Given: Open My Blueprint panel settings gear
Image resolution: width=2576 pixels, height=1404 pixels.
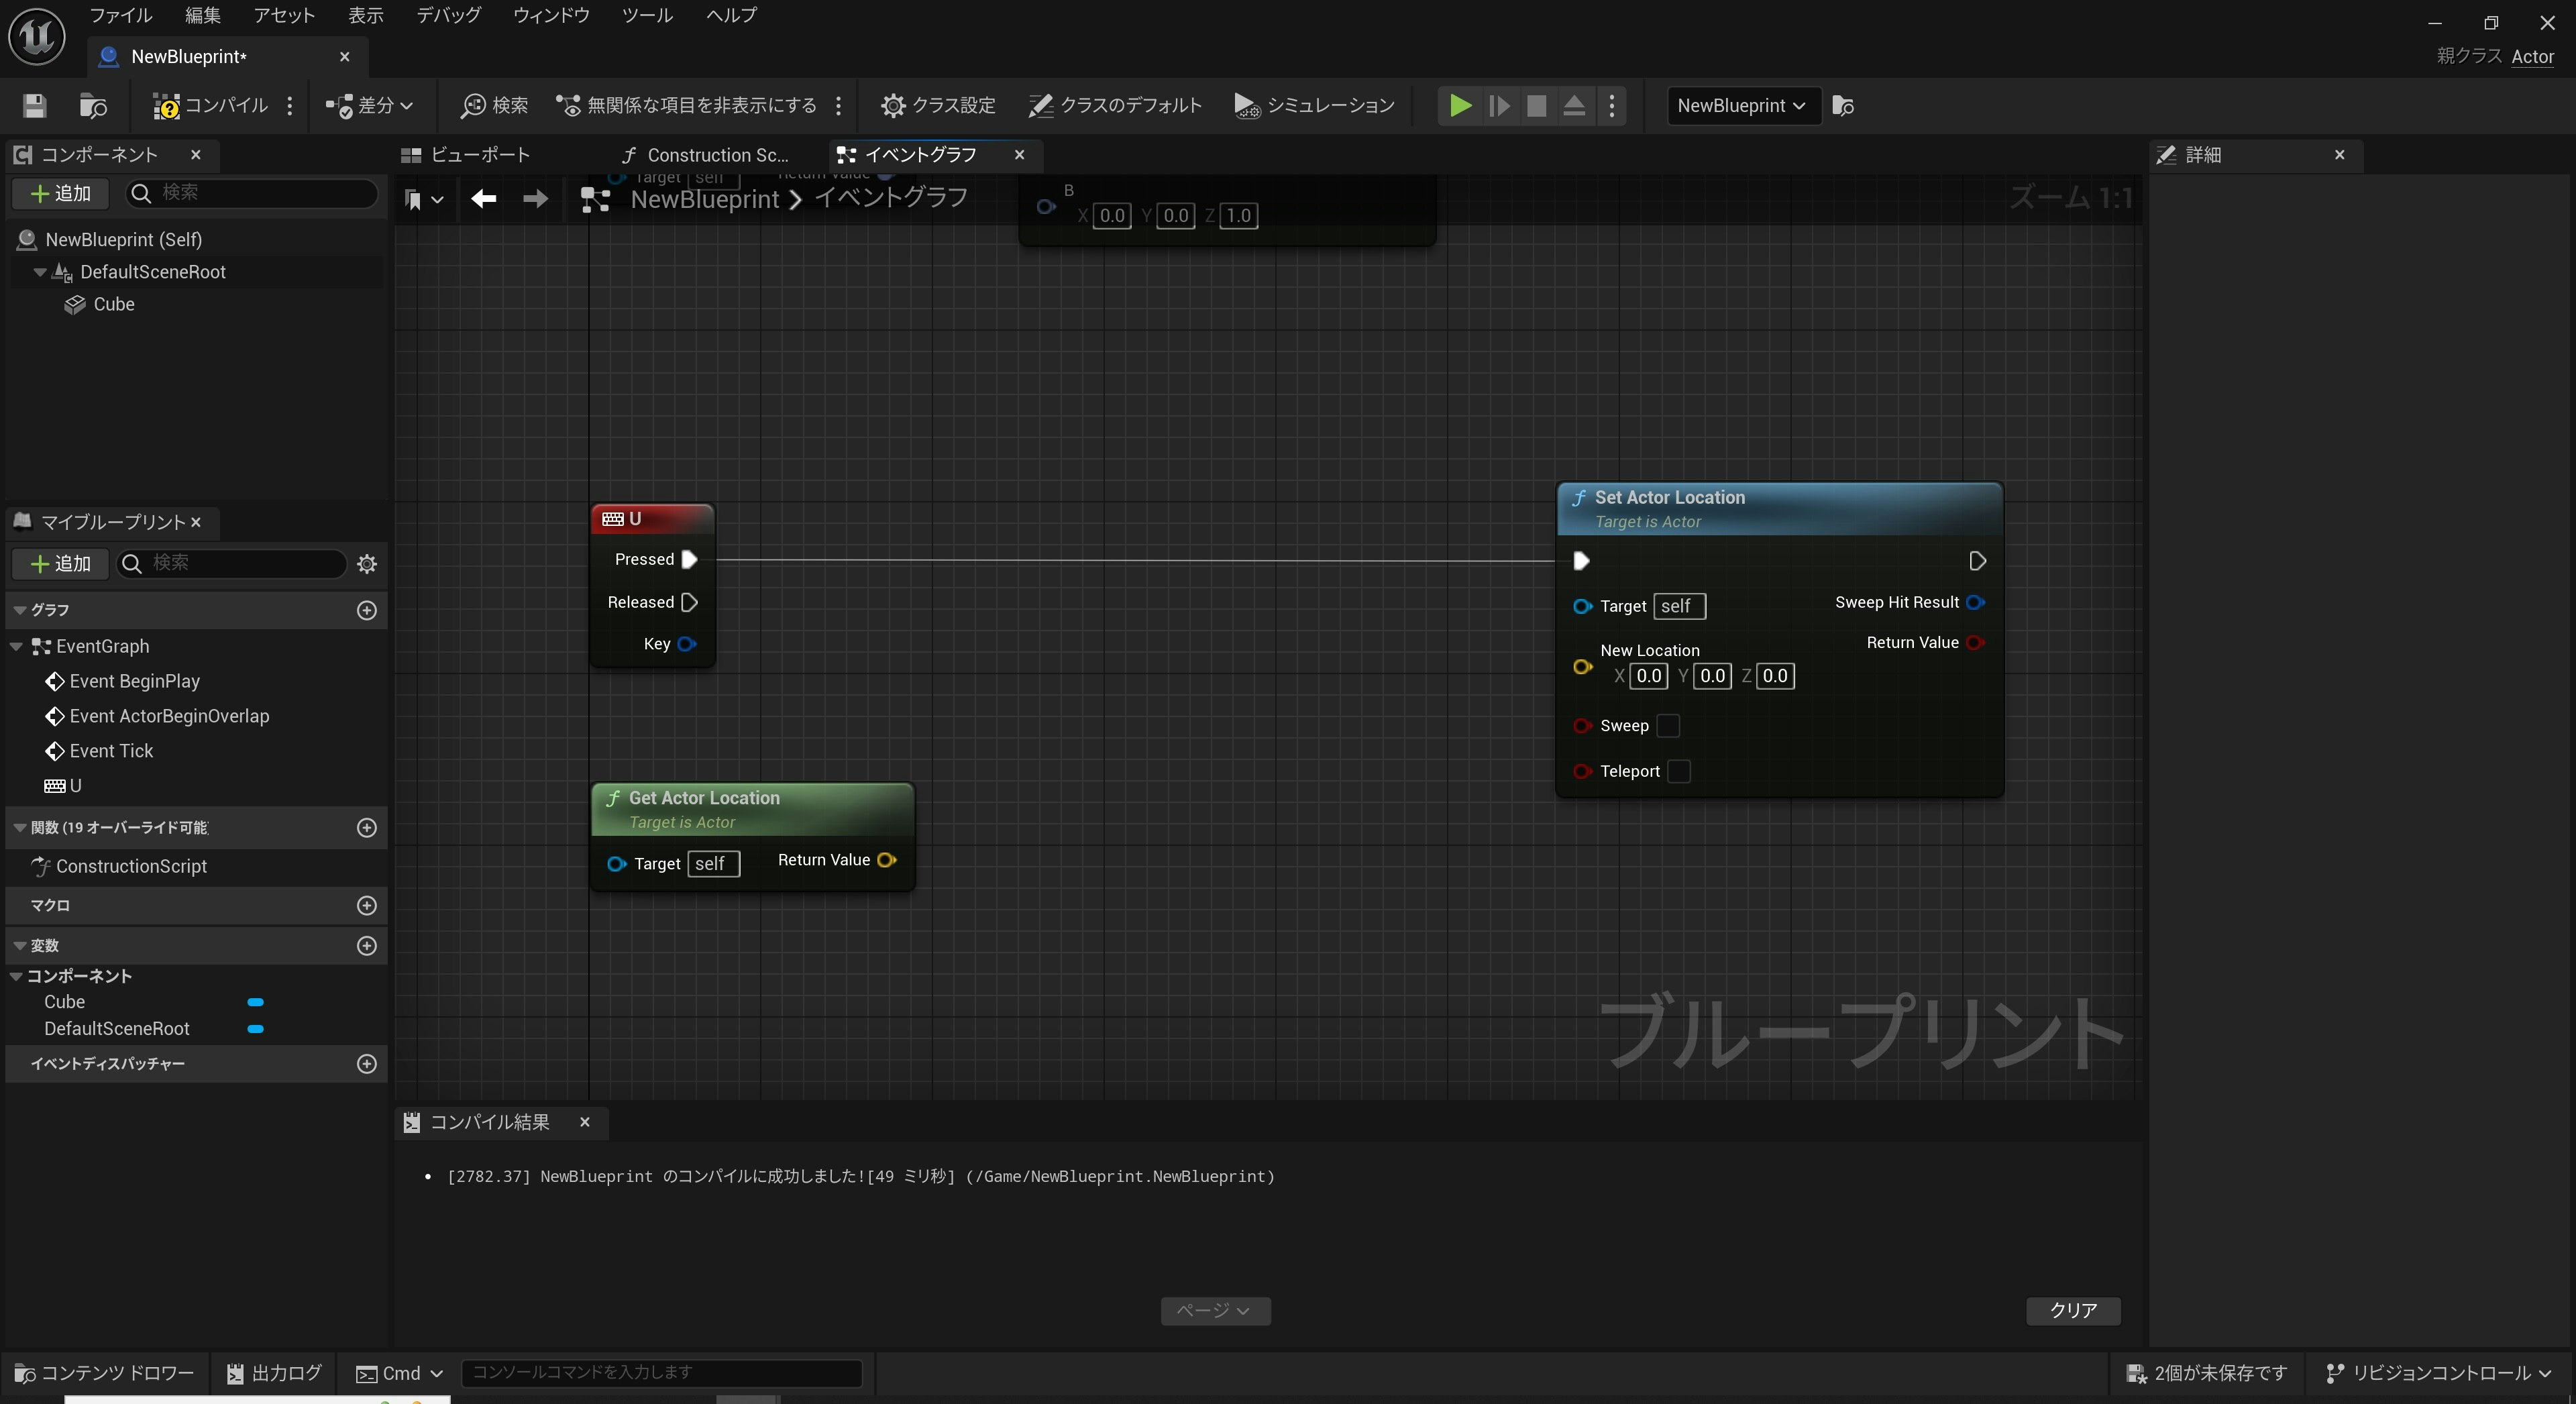Looking at the screenshot, I should (x=366, y=564).
